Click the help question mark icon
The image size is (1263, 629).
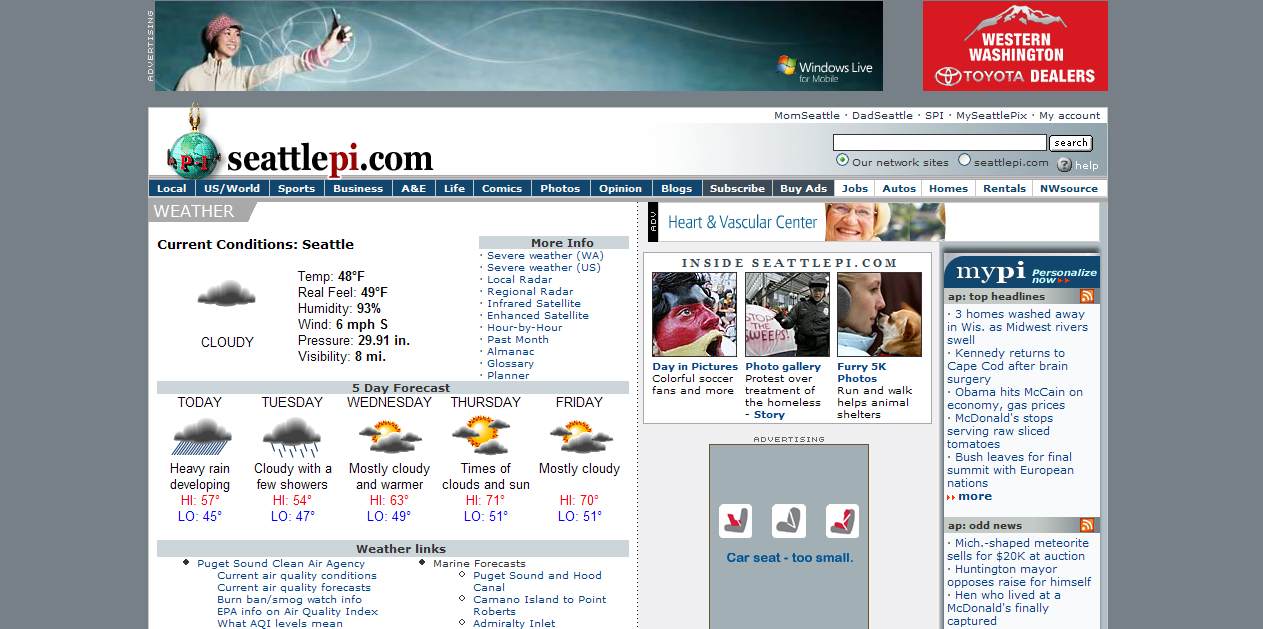pos(1064,165)
